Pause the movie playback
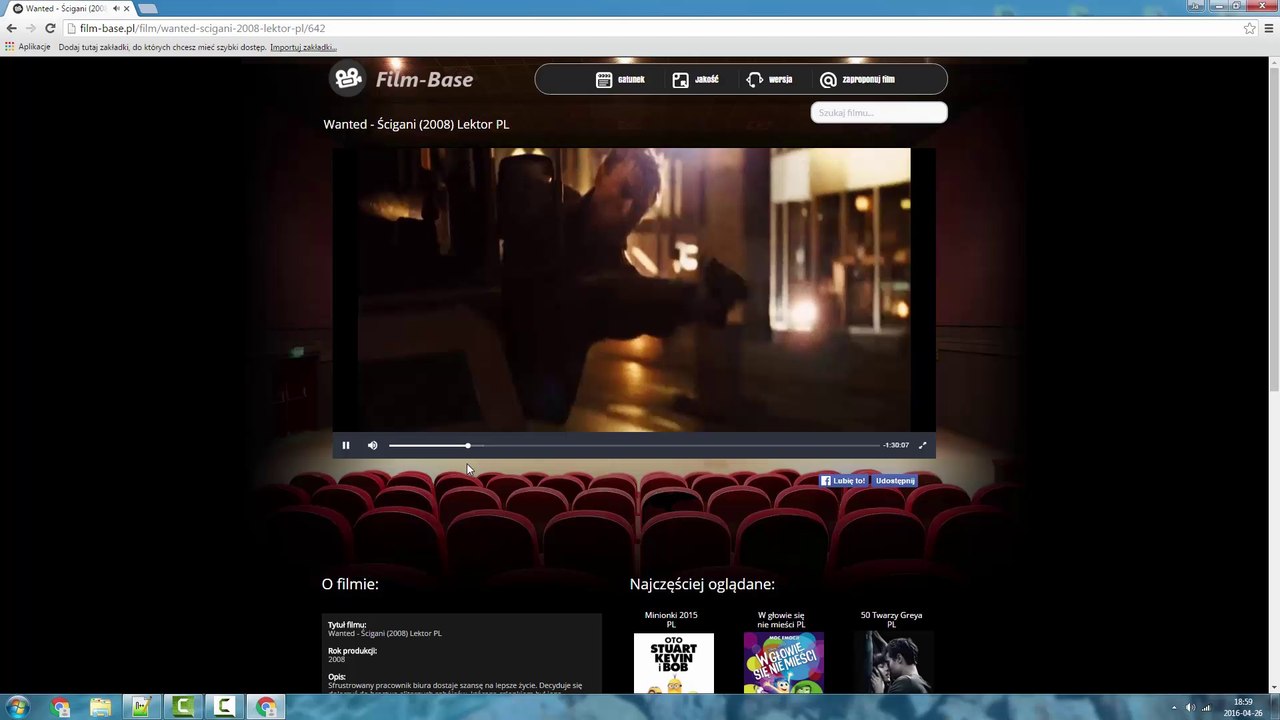The width and height of the screenshot is (1280, 720). tap(346, 445)
